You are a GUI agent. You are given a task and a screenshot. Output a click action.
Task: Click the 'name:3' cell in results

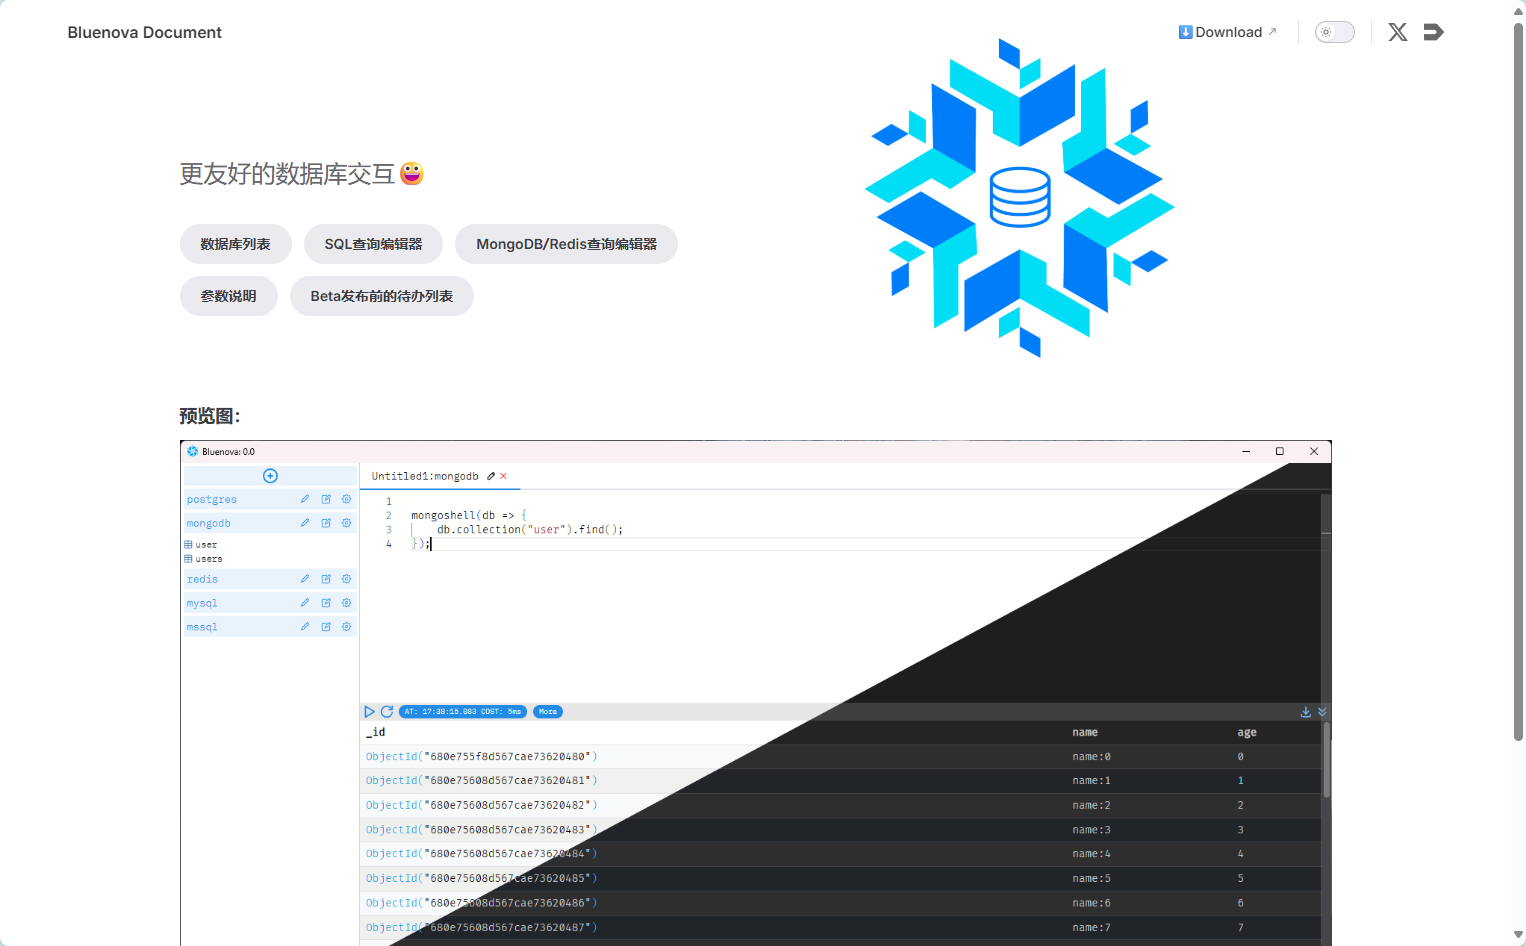point(1092,830)
